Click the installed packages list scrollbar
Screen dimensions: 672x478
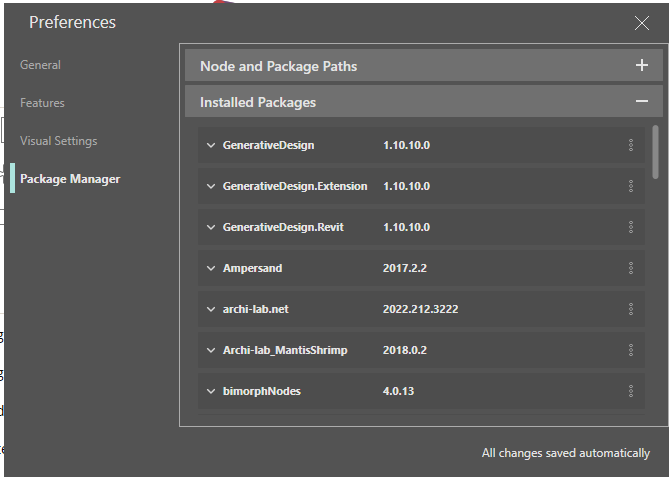(656, 150)
